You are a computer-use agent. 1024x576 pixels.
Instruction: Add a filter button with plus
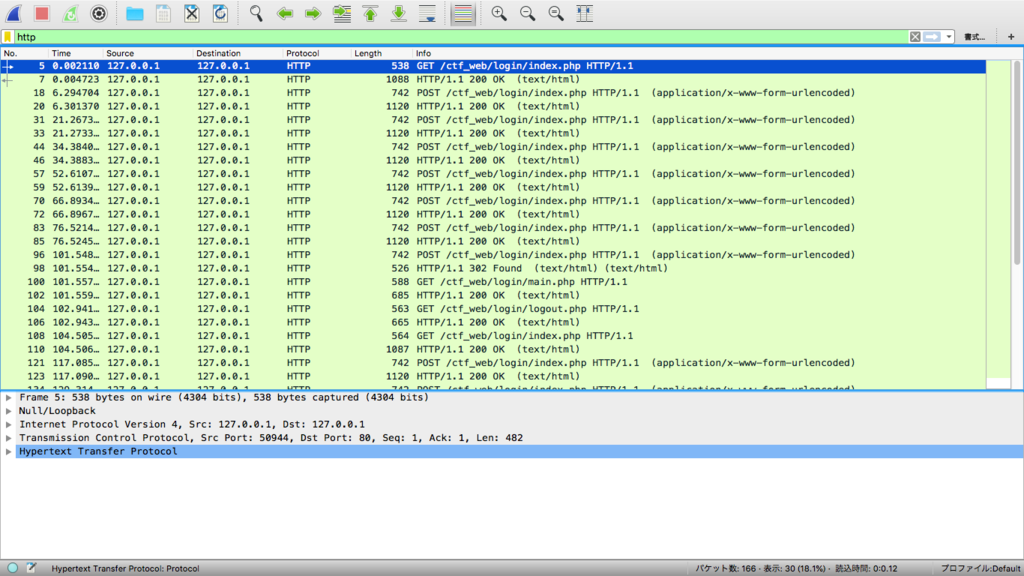[1011, 37]
